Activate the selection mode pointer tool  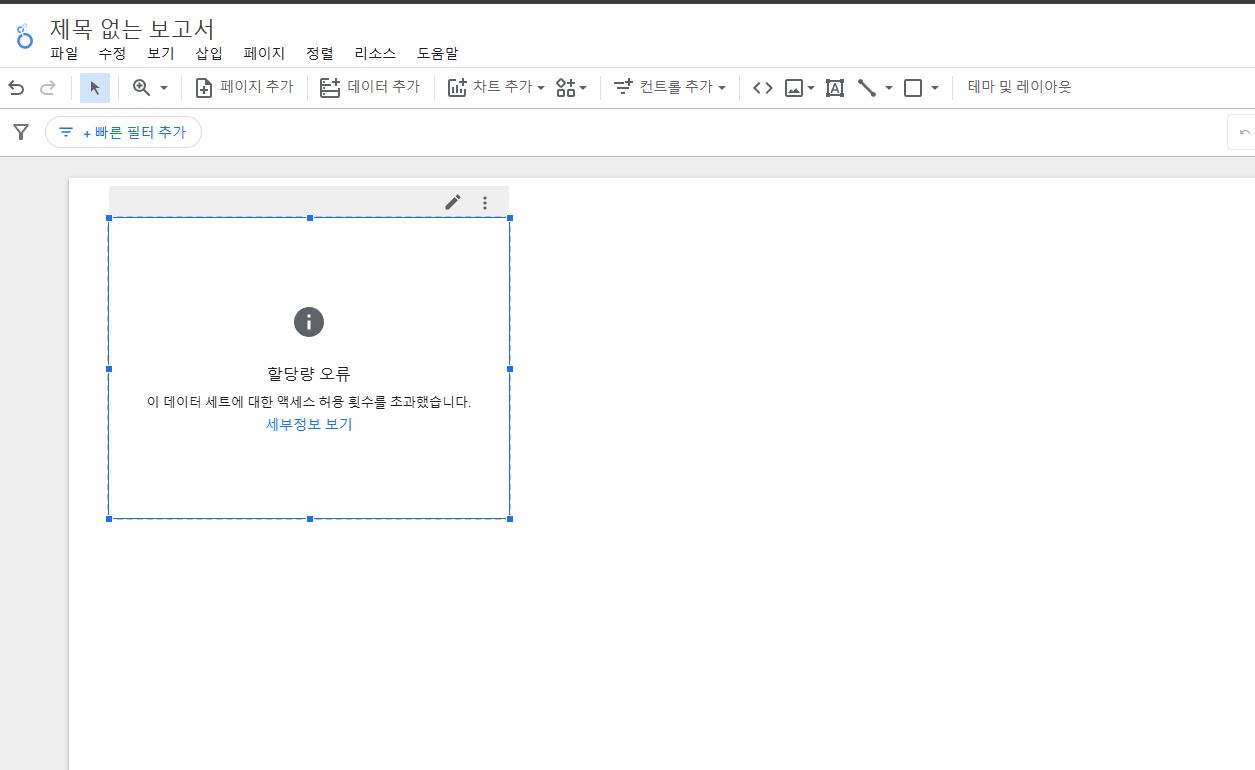(x=95, y=88)
